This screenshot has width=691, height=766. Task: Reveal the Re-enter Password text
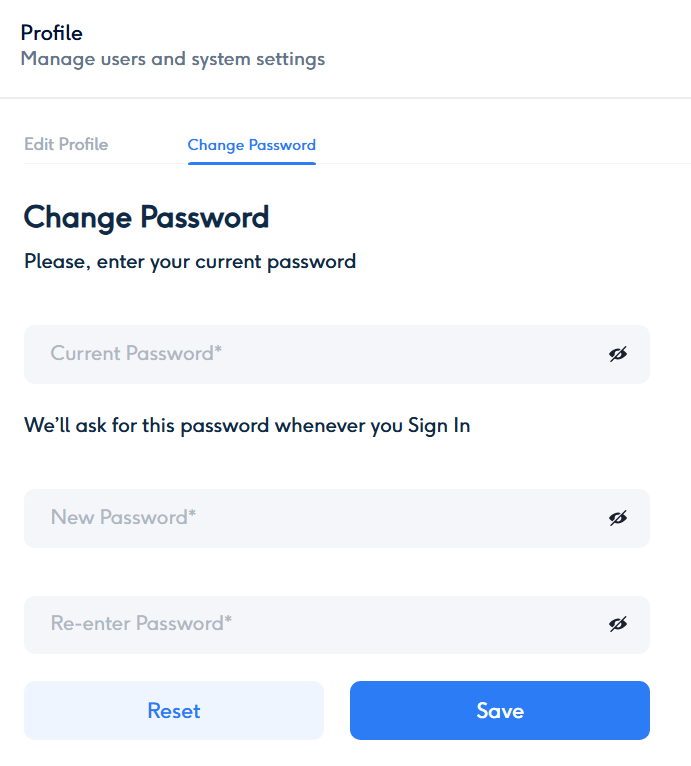pos(618,624)
